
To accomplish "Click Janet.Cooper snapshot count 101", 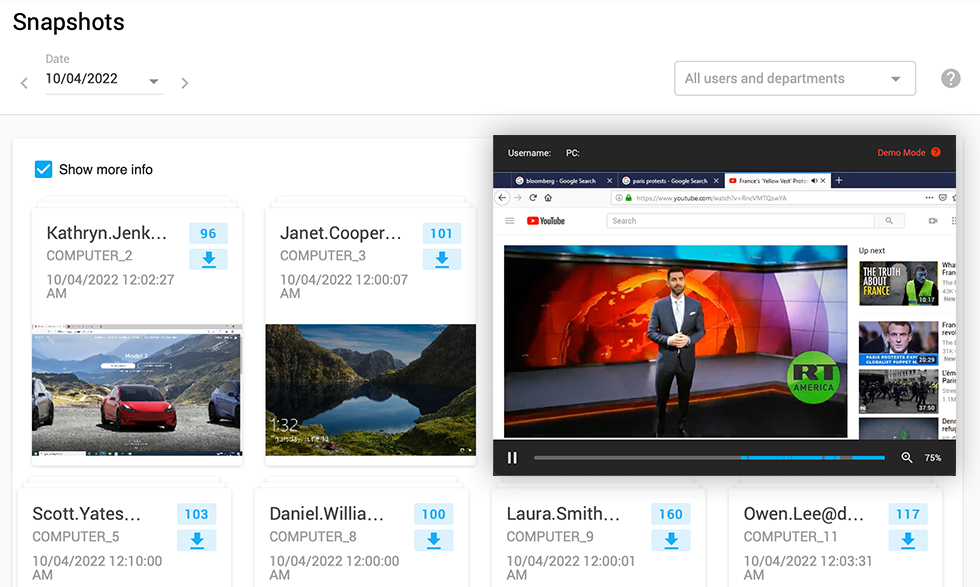I will pyautogui.click(x=442, y=234).
